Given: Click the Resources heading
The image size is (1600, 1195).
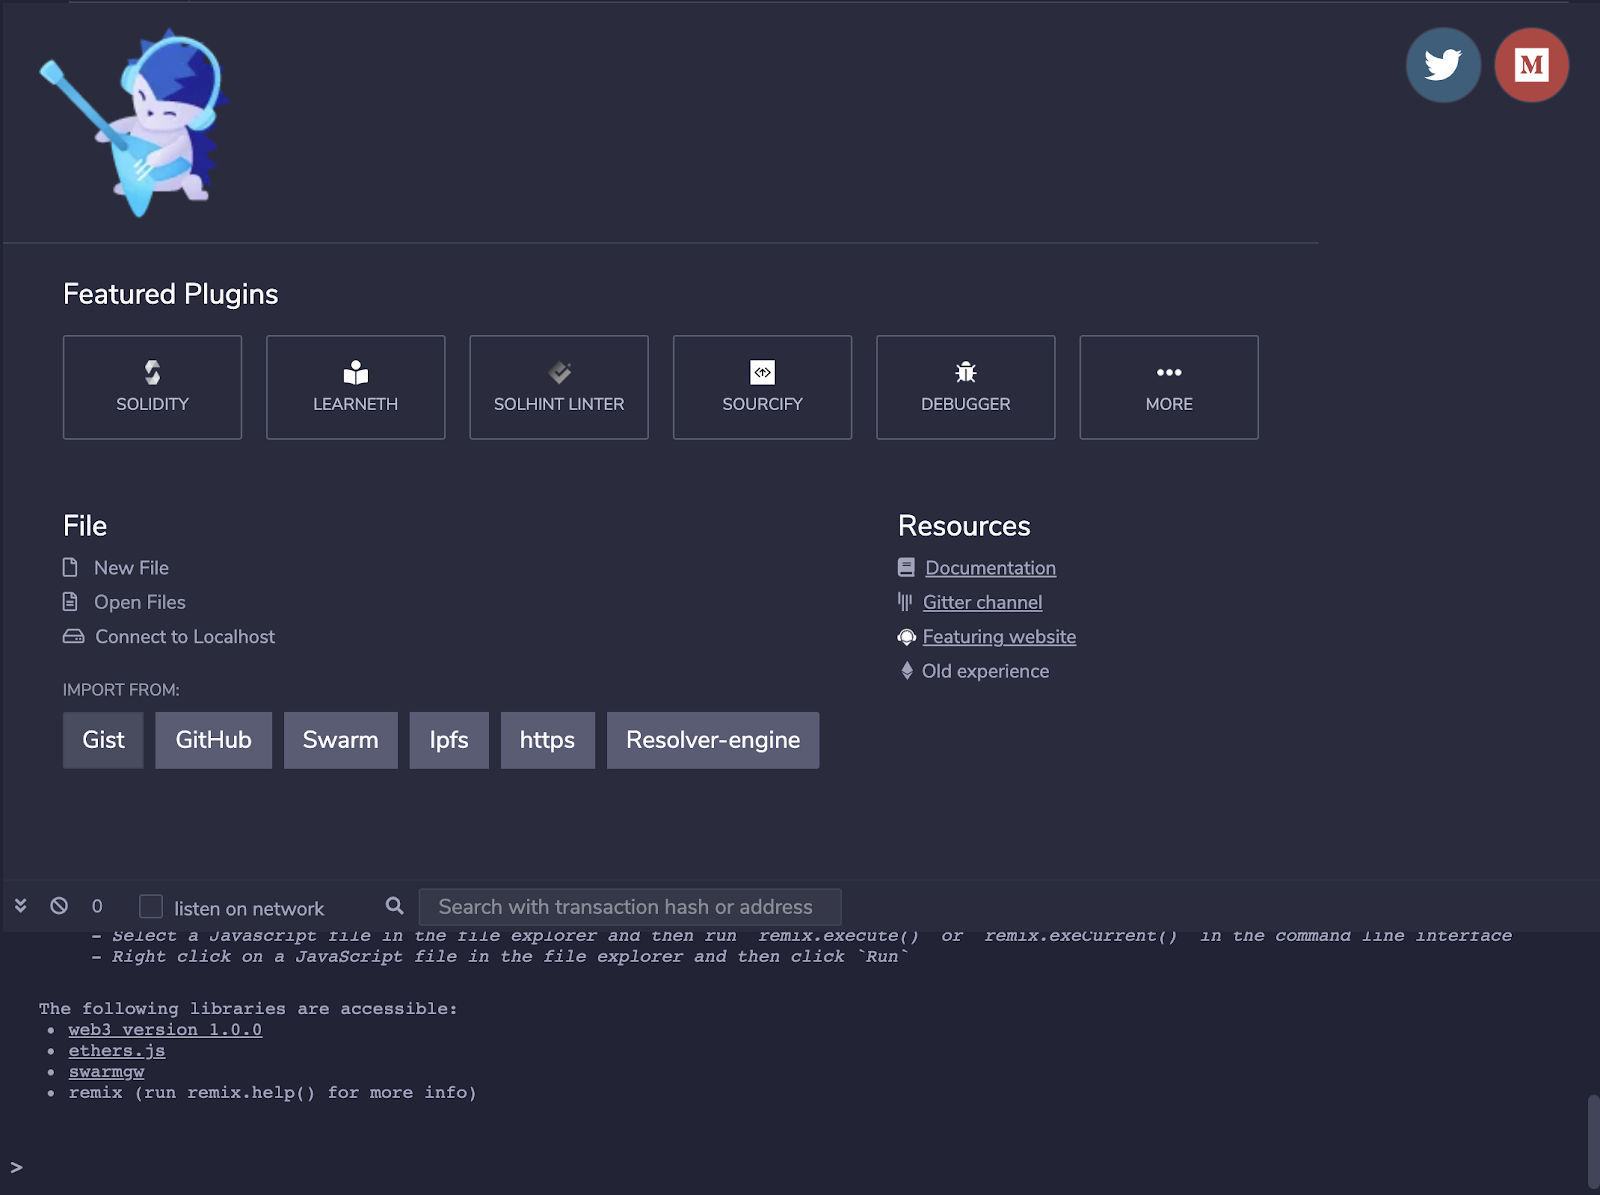Looking at the screenshot, I should (x=964, y=526).
